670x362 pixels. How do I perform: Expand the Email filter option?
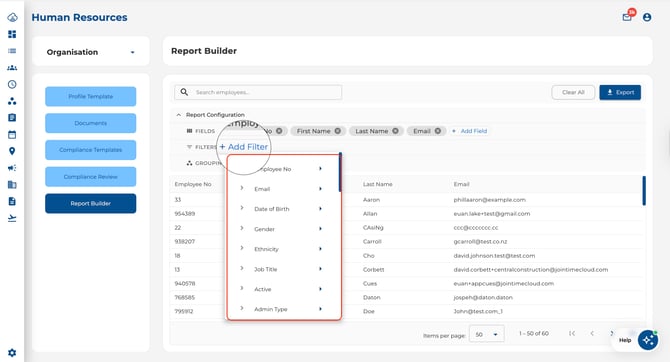pos(241,188)
